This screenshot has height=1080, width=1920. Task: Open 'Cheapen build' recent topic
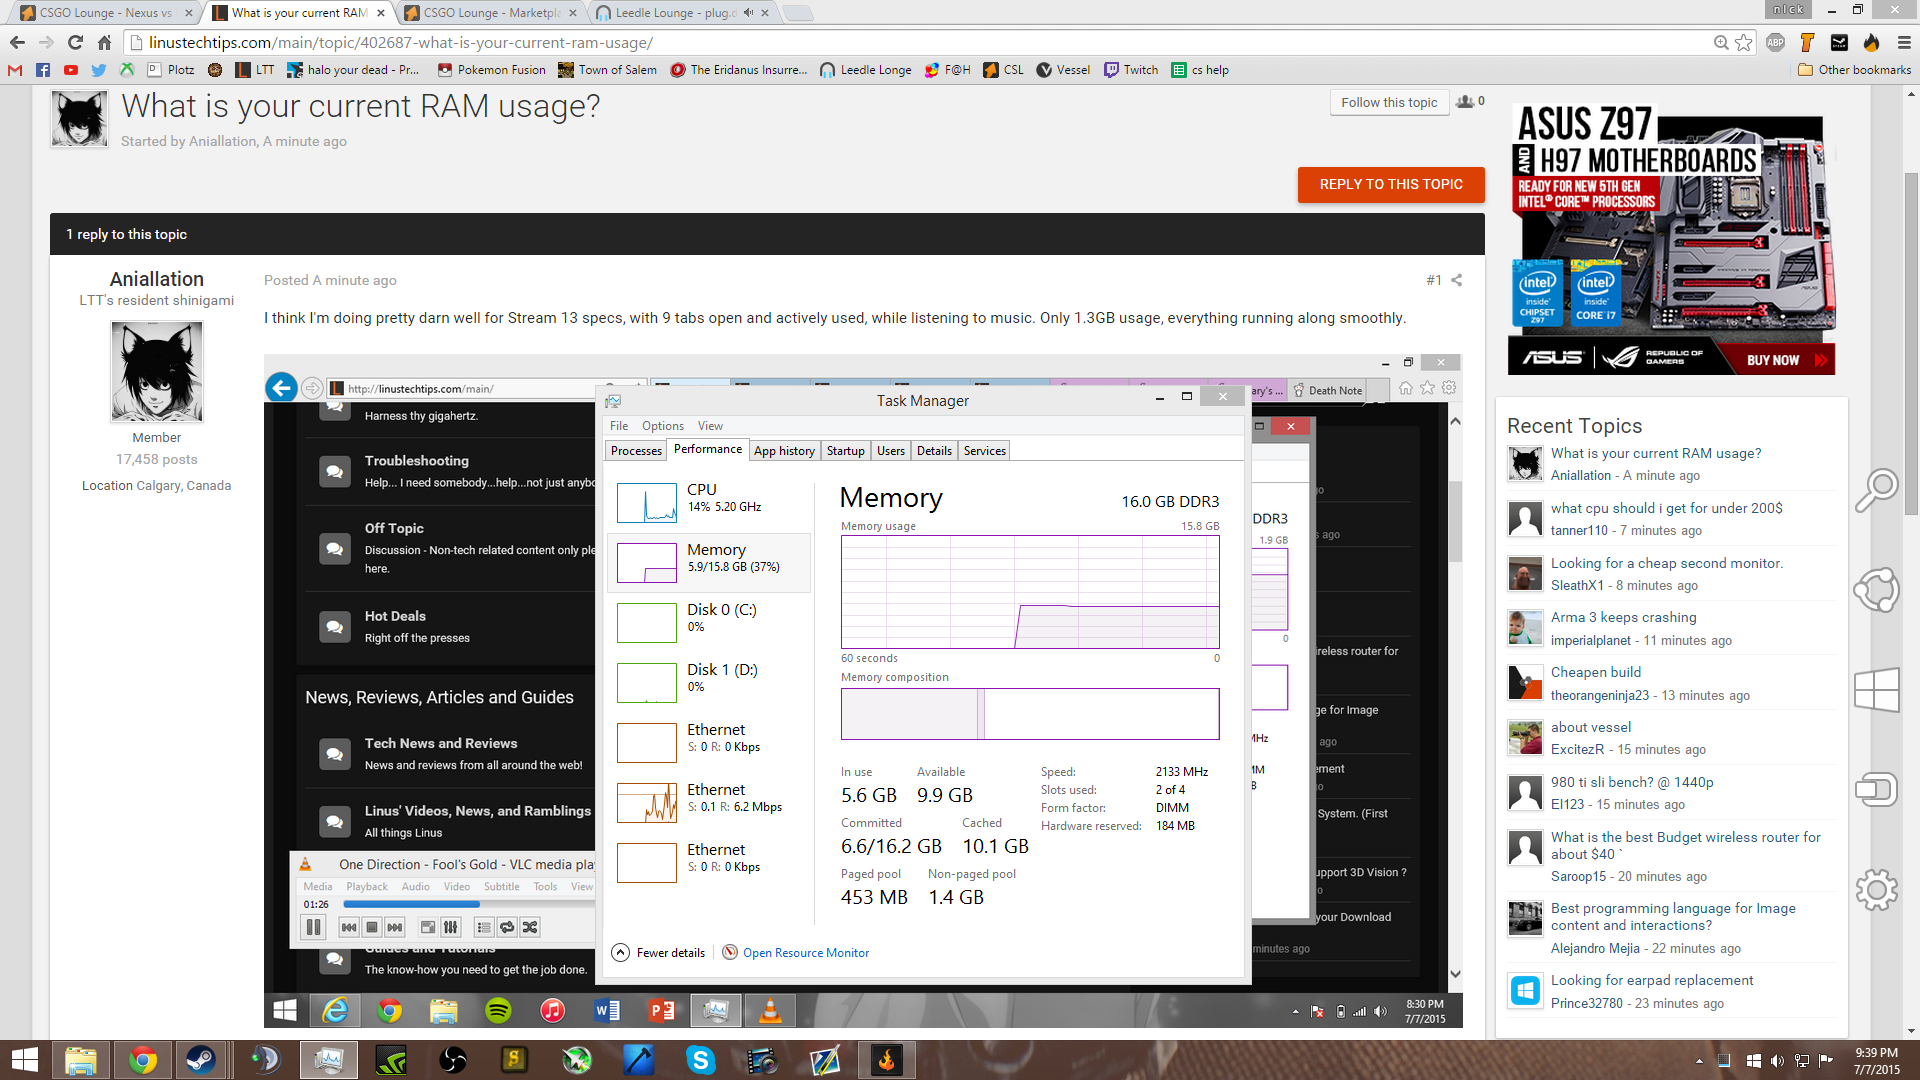[x=1596, y=672]
